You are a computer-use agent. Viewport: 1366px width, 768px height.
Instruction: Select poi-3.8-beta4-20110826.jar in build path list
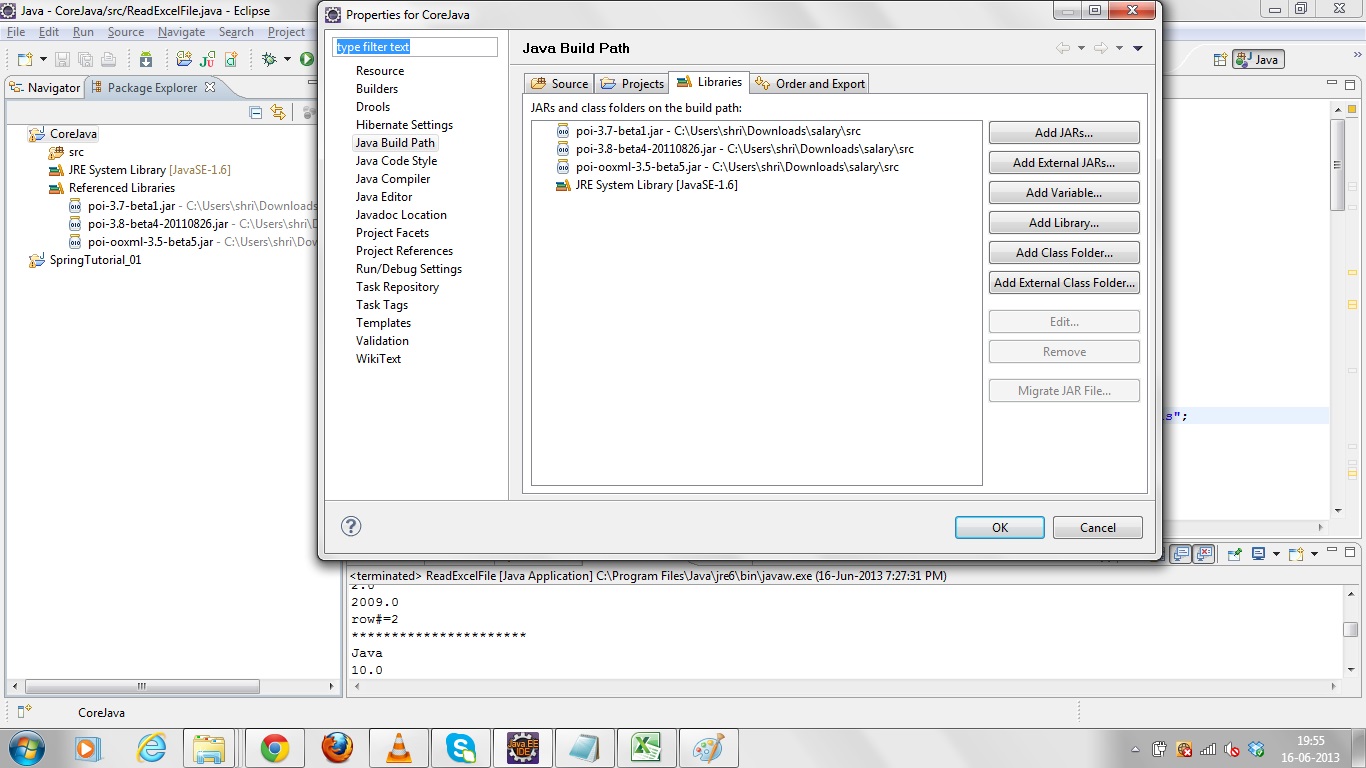(734, 149)
